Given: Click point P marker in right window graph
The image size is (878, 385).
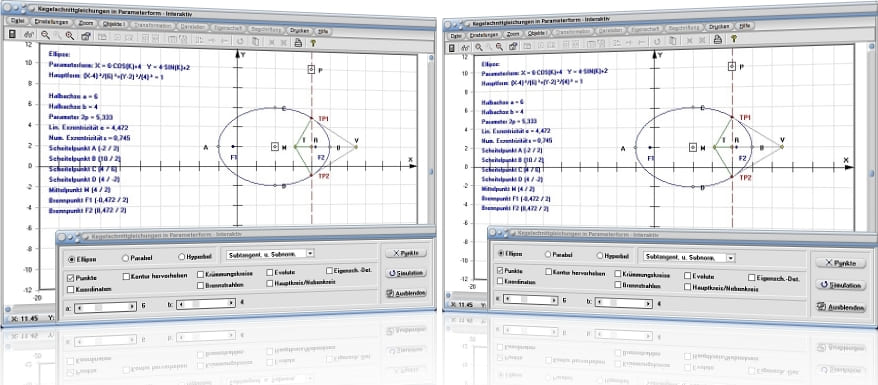Looking at the screenshot, I should (x=731, y=67).
